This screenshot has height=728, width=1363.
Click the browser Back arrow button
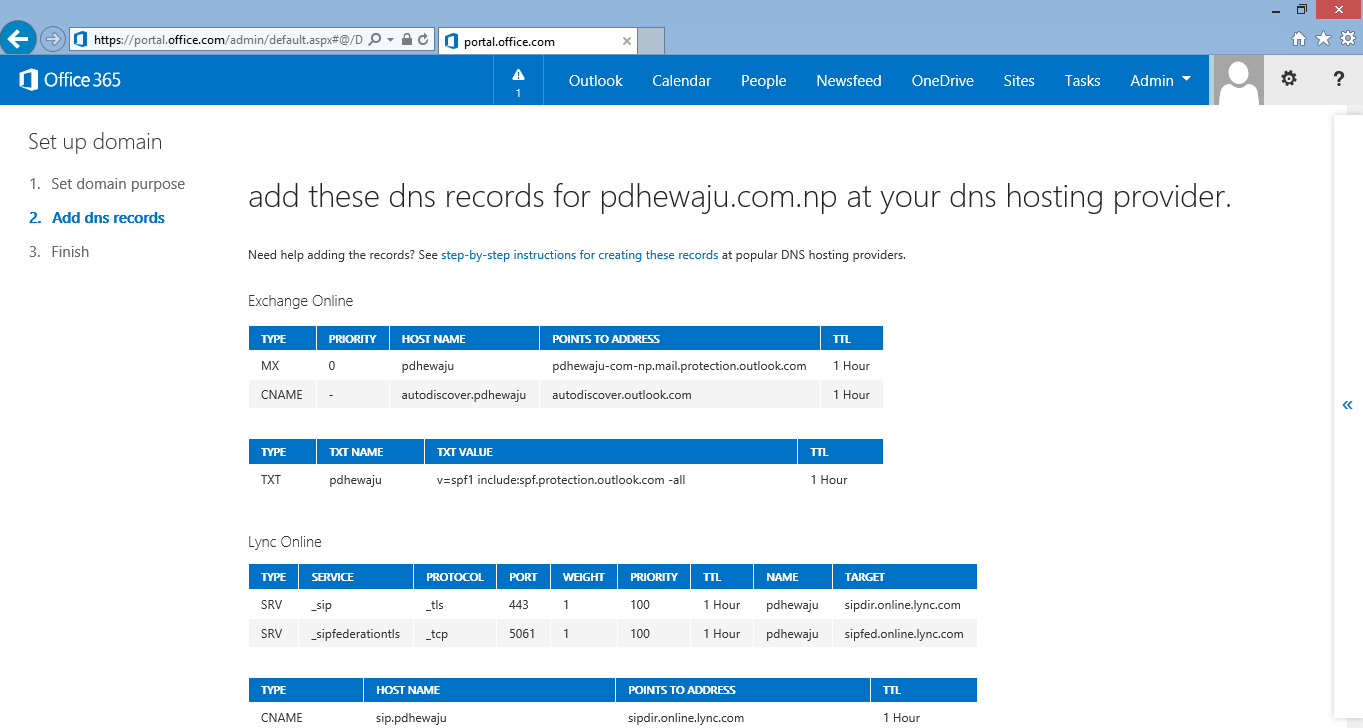tap(20, 39)
